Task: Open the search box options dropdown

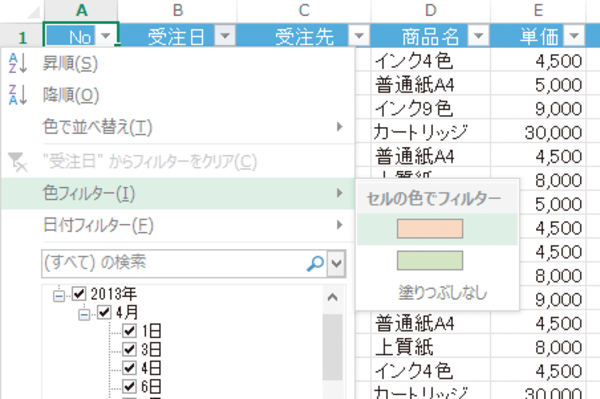Action: [x=336, y=264]
